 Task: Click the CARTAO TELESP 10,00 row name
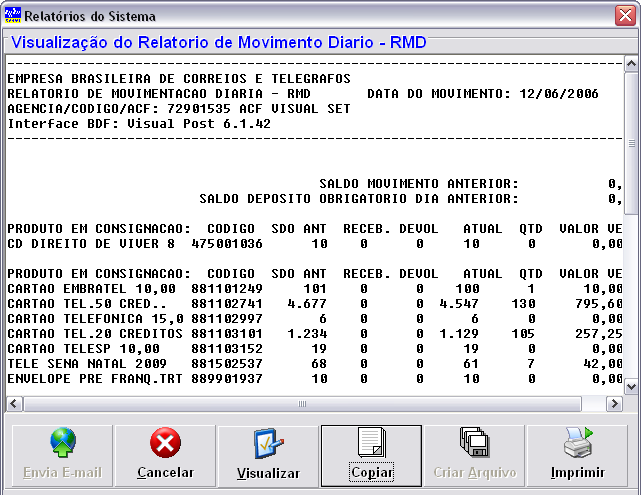[83, 349]
